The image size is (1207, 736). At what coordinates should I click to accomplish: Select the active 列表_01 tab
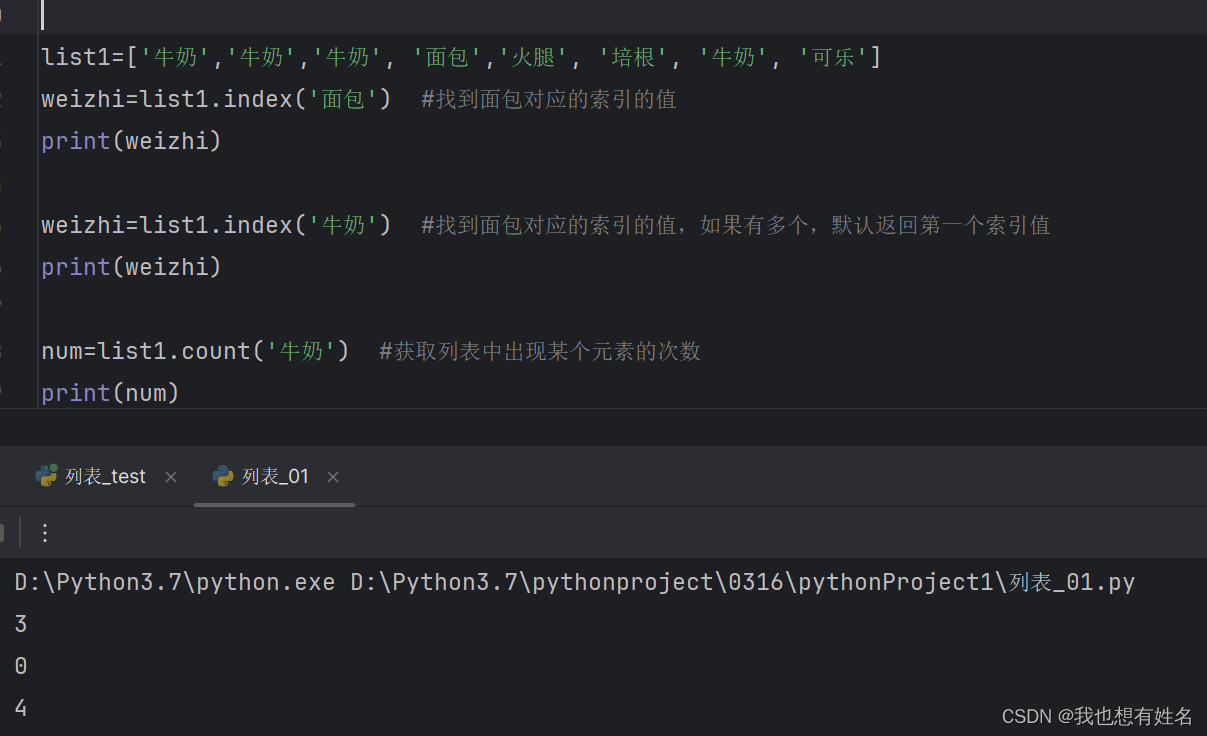click(x=274, y=476)
